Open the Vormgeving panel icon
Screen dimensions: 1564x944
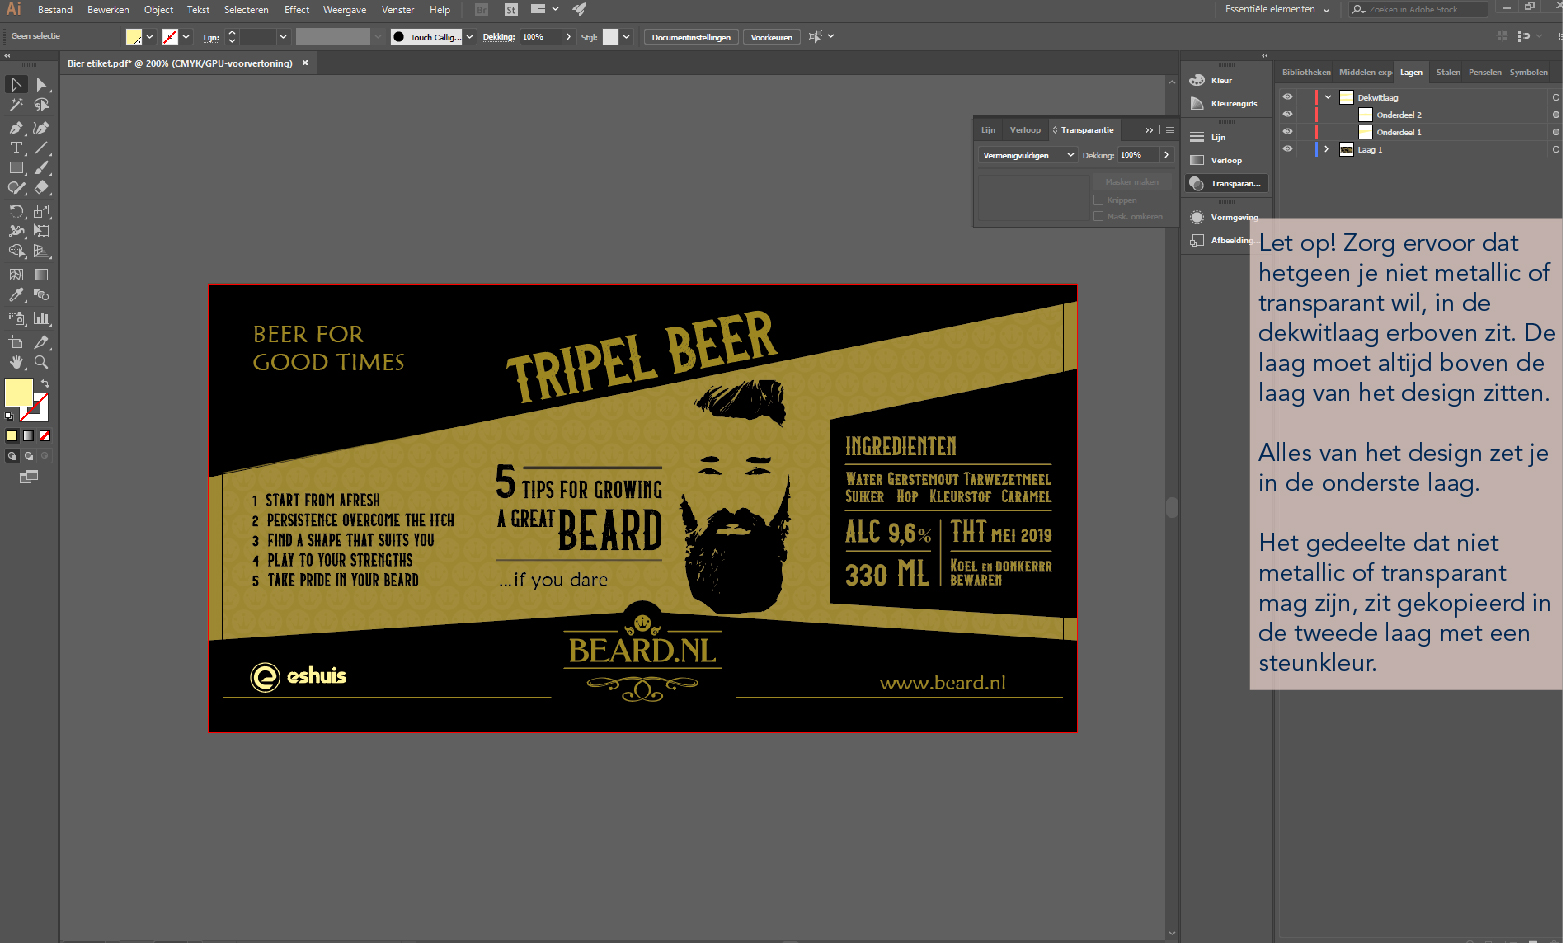click(1197, 217)
